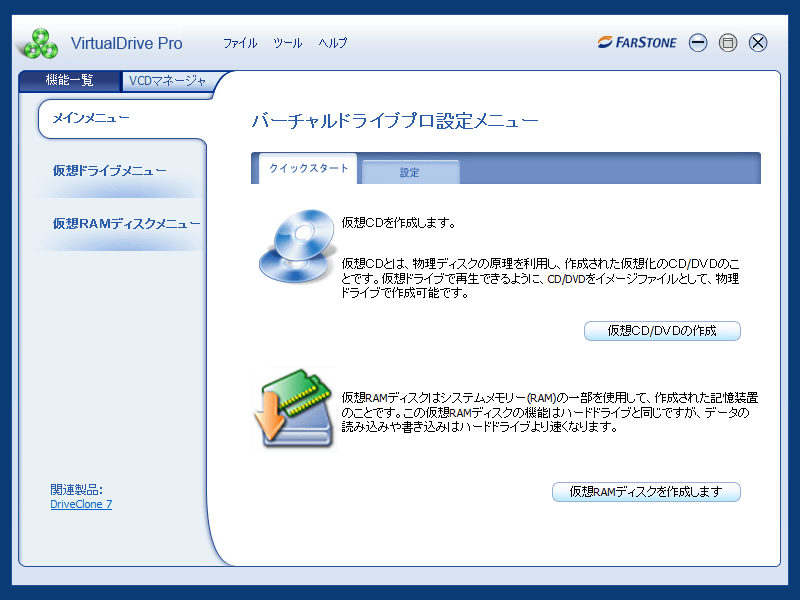Click the 仮想CDを作成します。 text
800x600 pixels.
click(398, 222)
